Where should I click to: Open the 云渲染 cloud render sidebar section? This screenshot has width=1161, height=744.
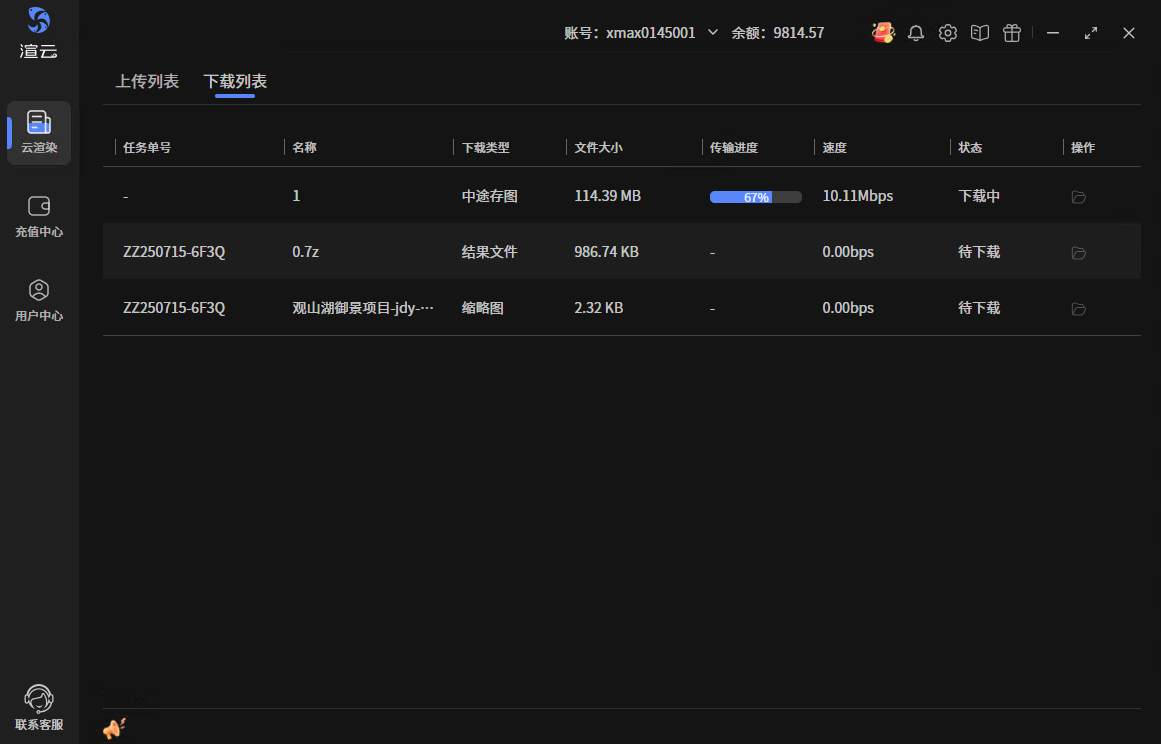point(39,132)
